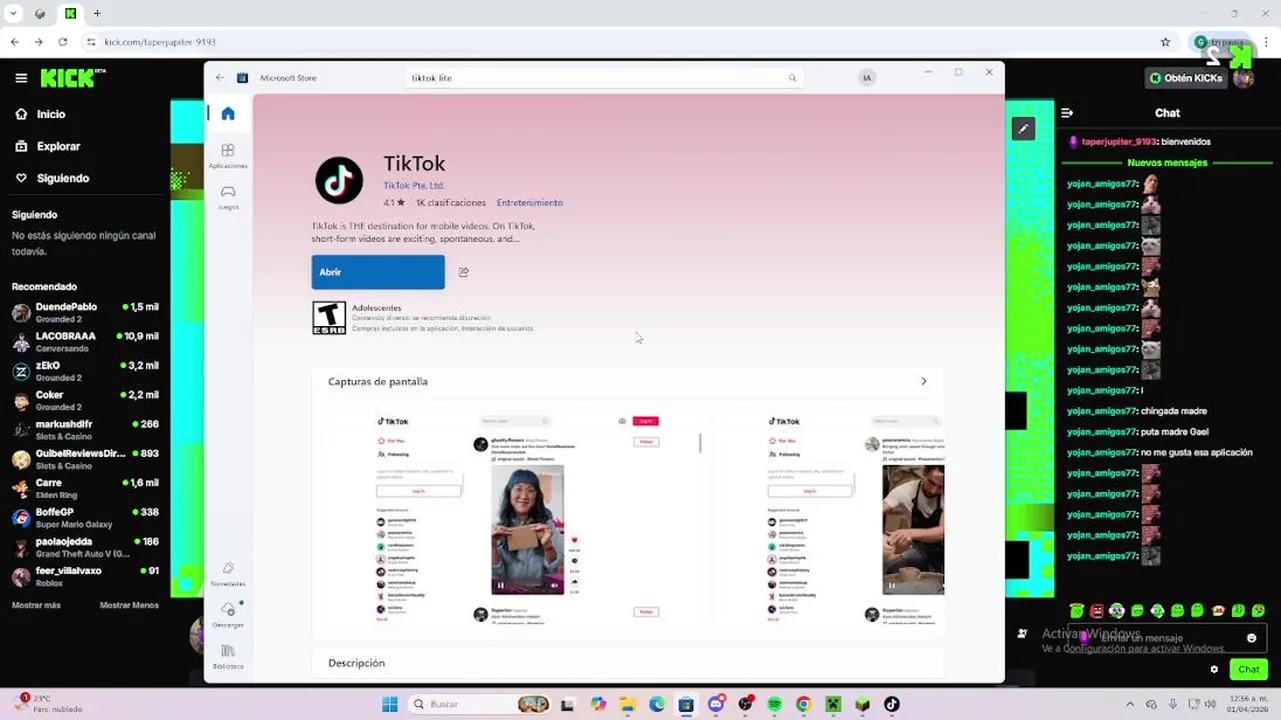Click the Obtén KICKs button
1281x720 pixels.
coord(1186,78)
